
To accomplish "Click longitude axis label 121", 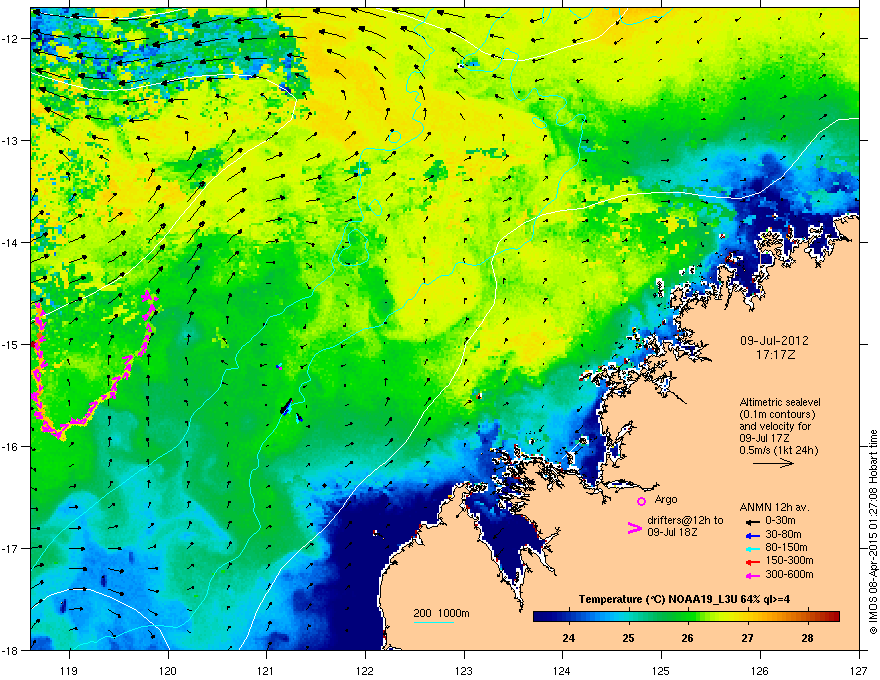I will point(266,670).
